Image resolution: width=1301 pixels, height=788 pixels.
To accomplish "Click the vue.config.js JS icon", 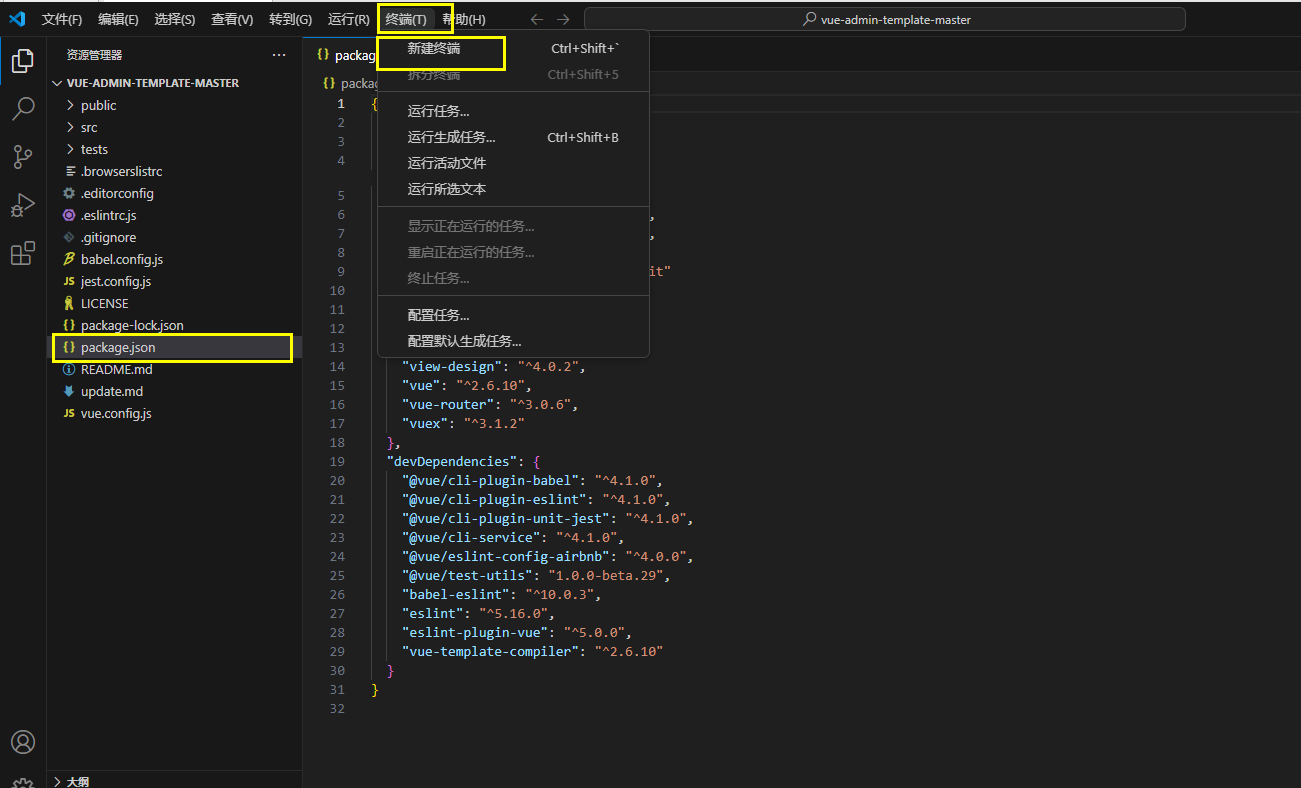I will [69, 413].
